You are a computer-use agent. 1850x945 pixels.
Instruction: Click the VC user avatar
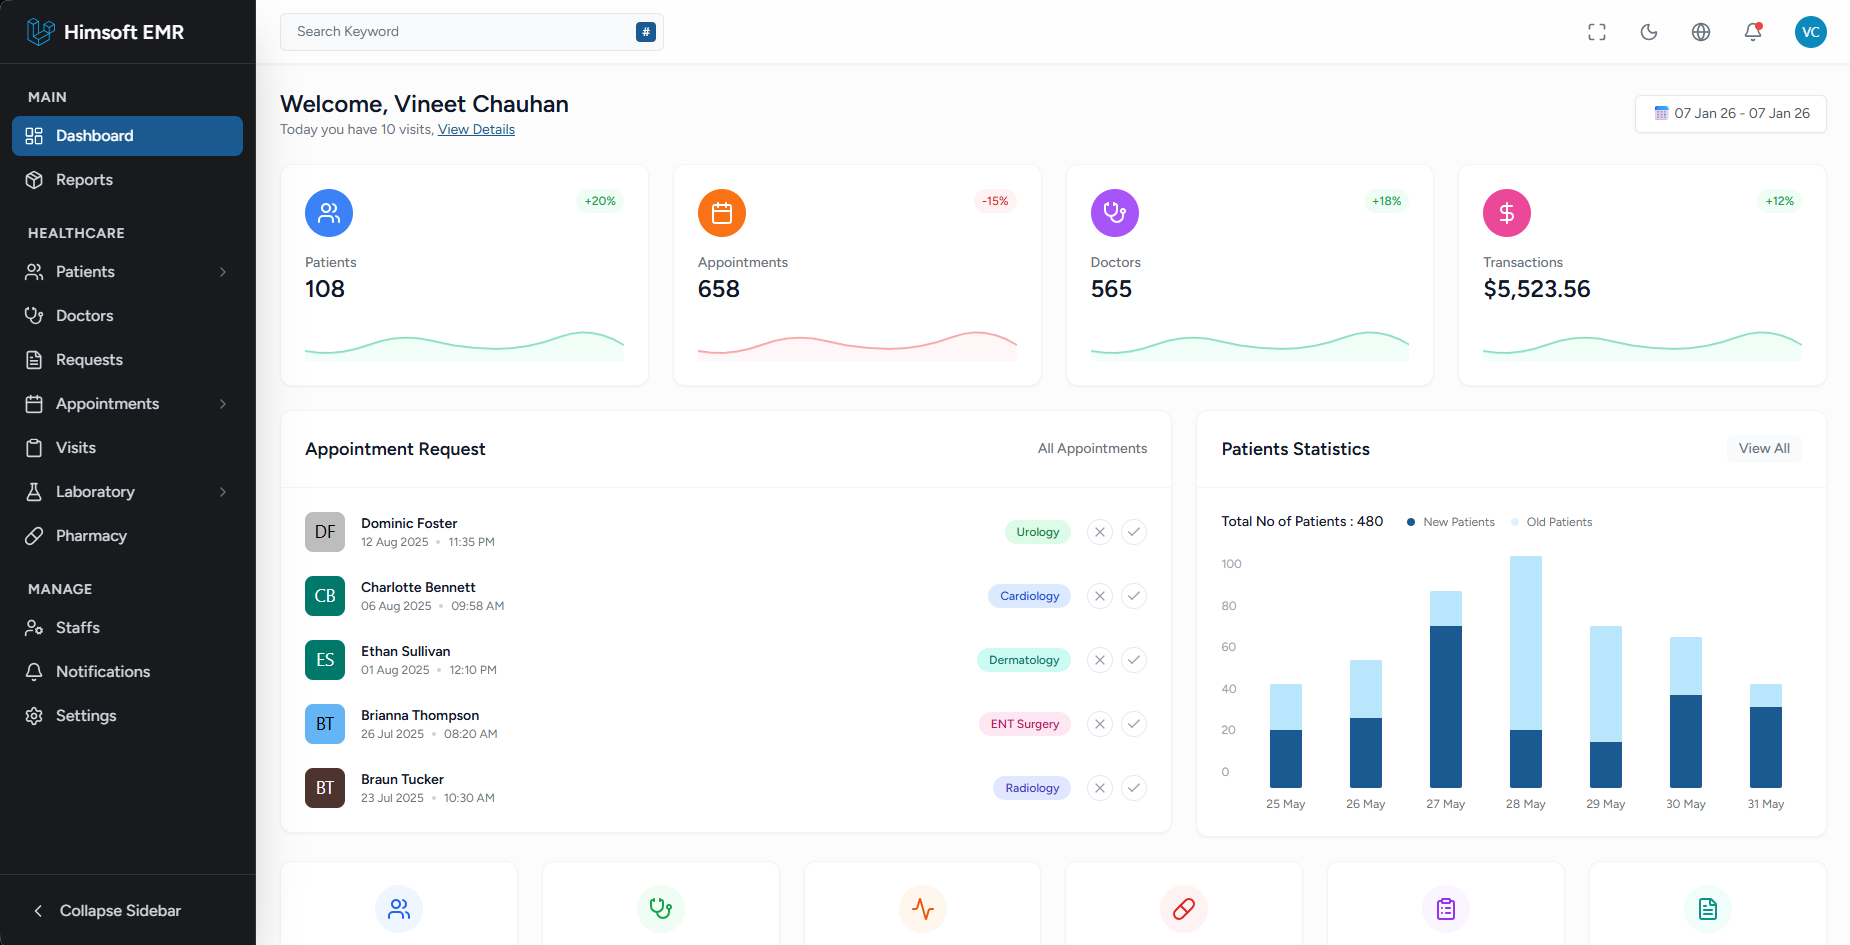click(x=1810, y=32)
